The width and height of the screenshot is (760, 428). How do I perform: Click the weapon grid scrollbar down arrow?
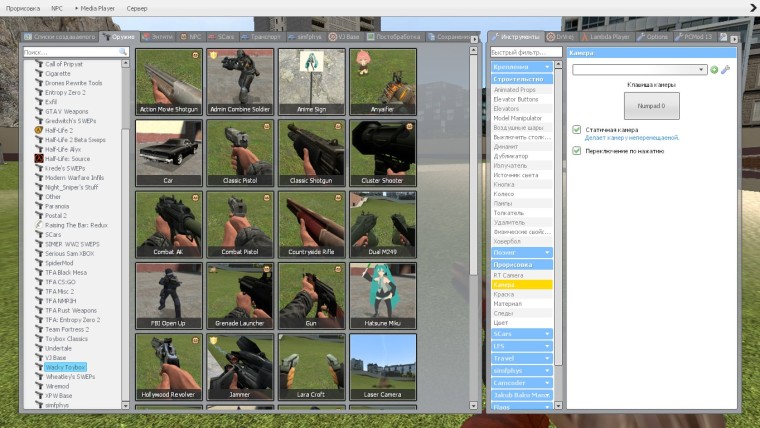pos(474,406)
